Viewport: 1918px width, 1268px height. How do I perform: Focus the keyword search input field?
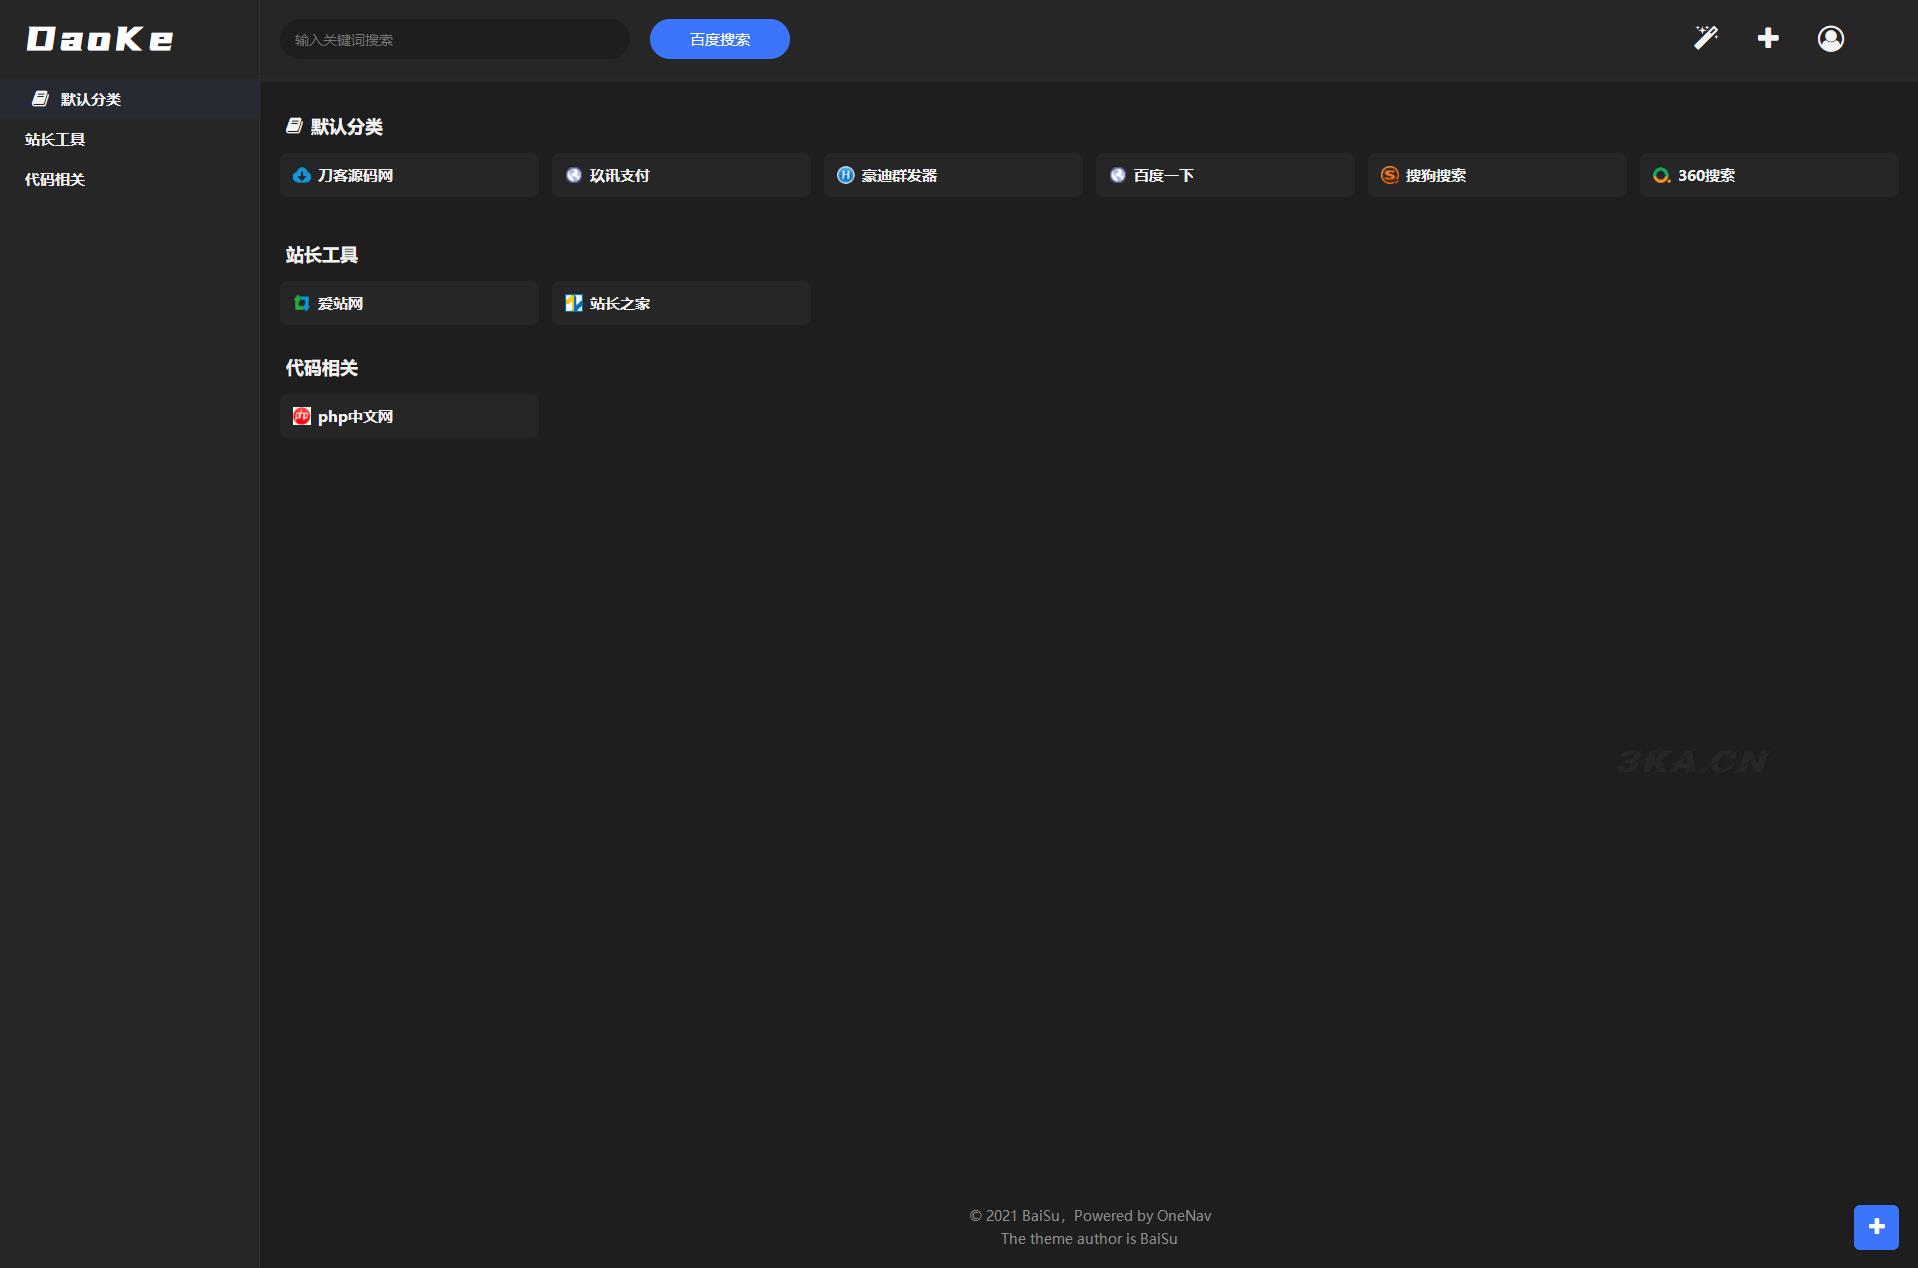(455, 39)
